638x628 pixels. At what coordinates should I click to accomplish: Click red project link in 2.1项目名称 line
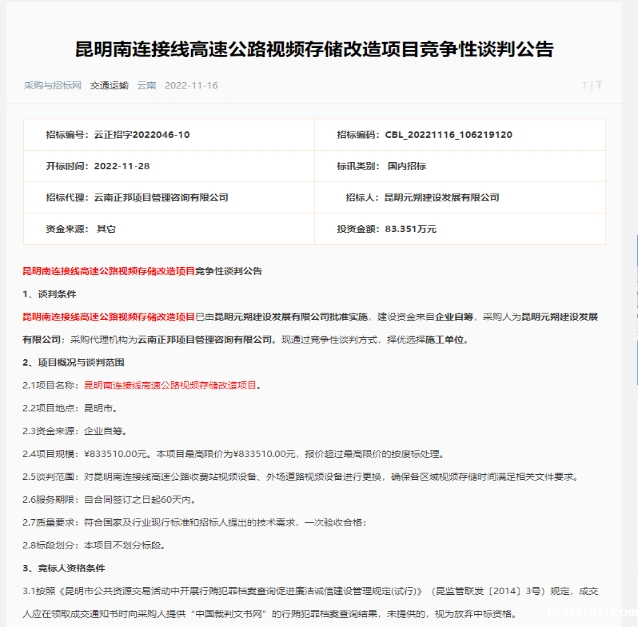point(170,384)
